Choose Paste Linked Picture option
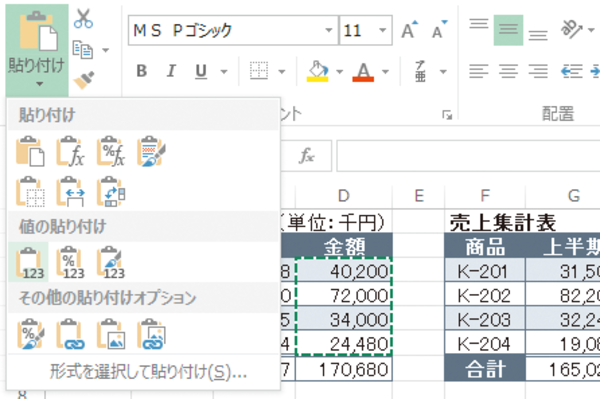Image resolution: width=600 pixels, height=399 pixels. click(151, 334)
